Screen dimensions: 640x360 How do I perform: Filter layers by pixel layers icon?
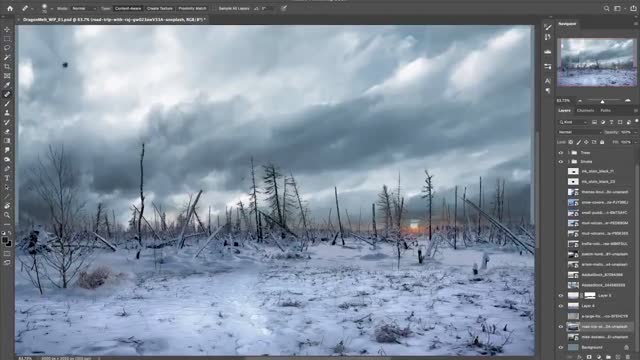tap(594, 122)
